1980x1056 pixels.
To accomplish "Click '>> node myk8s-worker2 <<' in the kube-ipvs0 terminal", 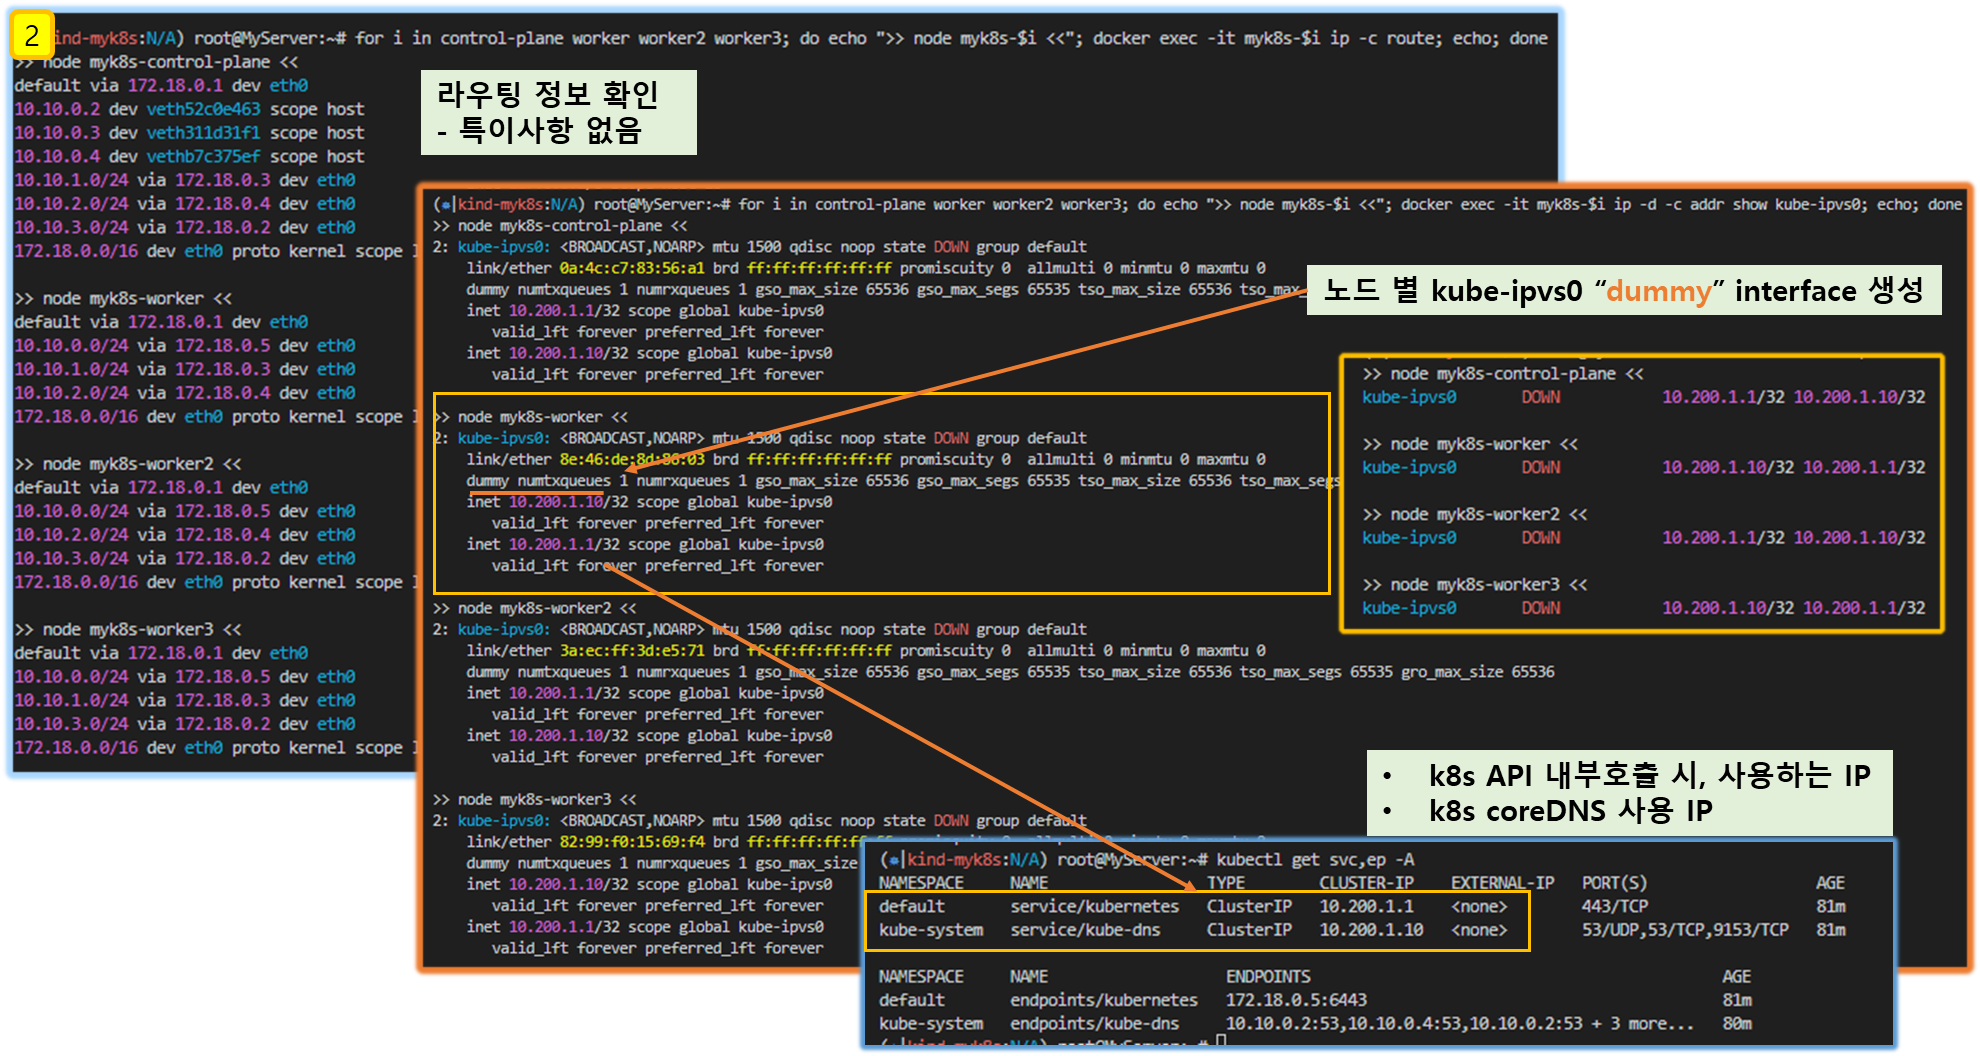I will click(x=534, y=608).
